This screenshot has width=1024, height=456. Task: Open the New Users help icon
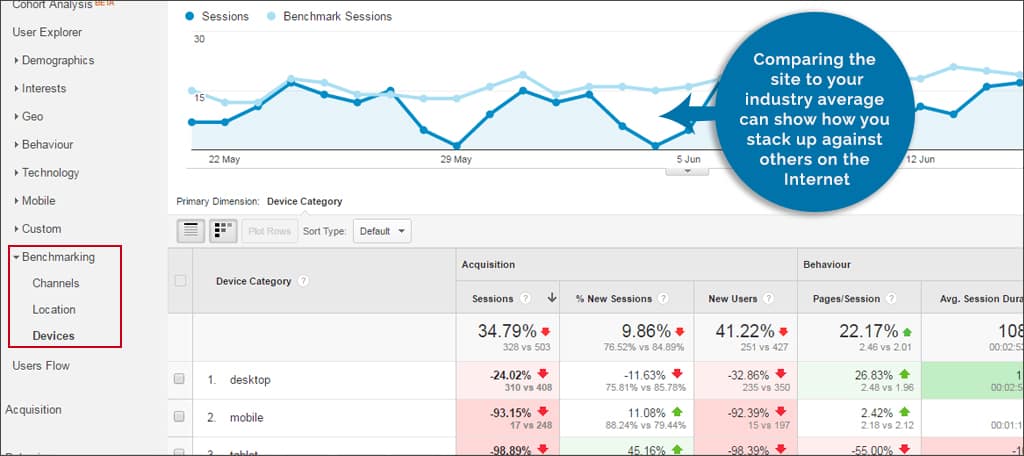tap(768, 299)
